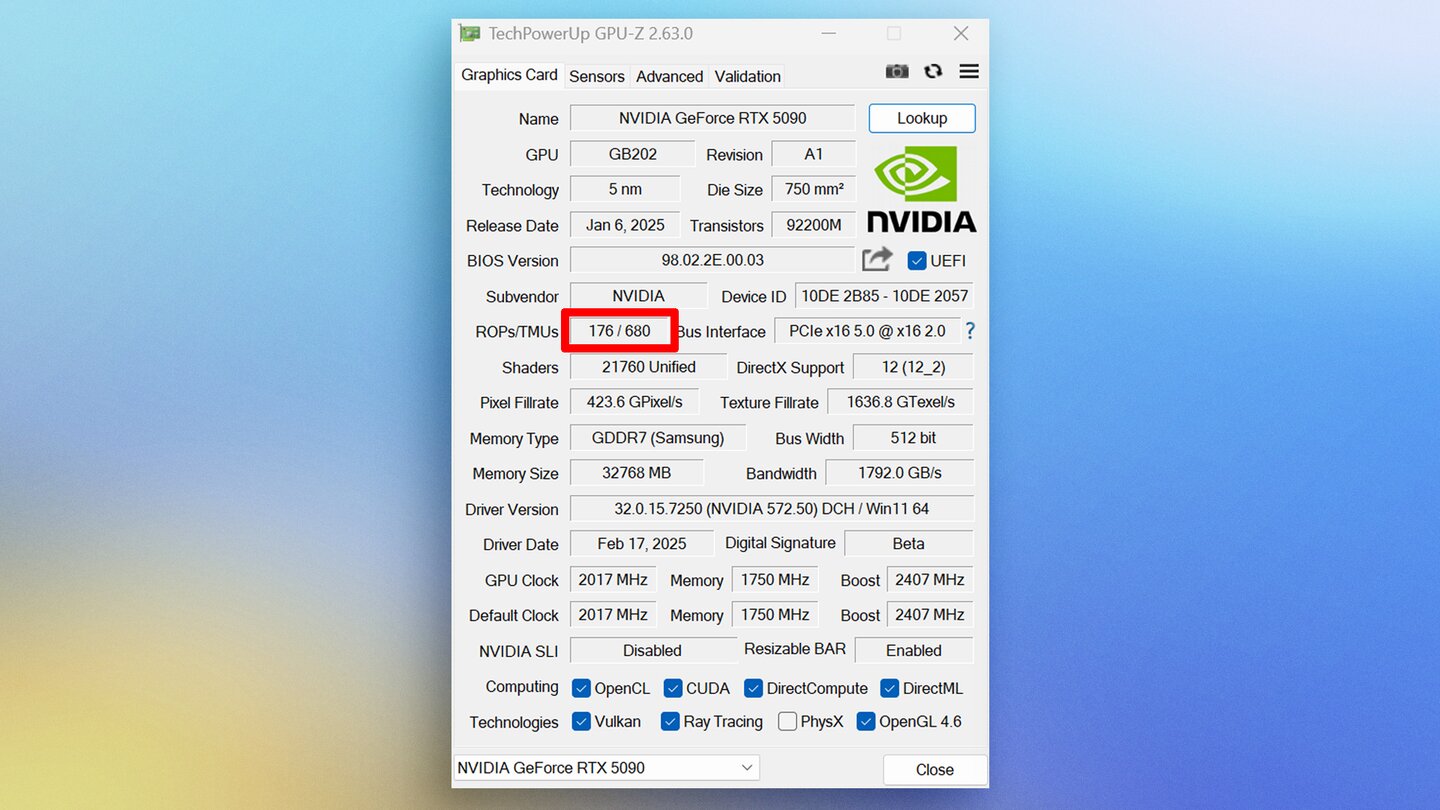
Task: Open the GPU selection dropdown at the bottom
Action: pos(747,767)
